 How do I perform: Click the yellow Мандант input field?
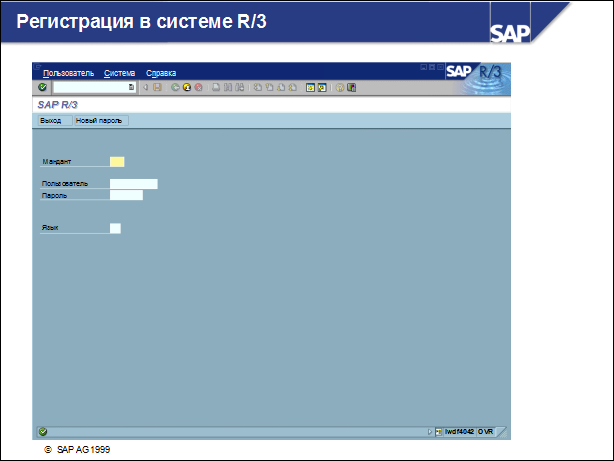click(x=117, y=162)
